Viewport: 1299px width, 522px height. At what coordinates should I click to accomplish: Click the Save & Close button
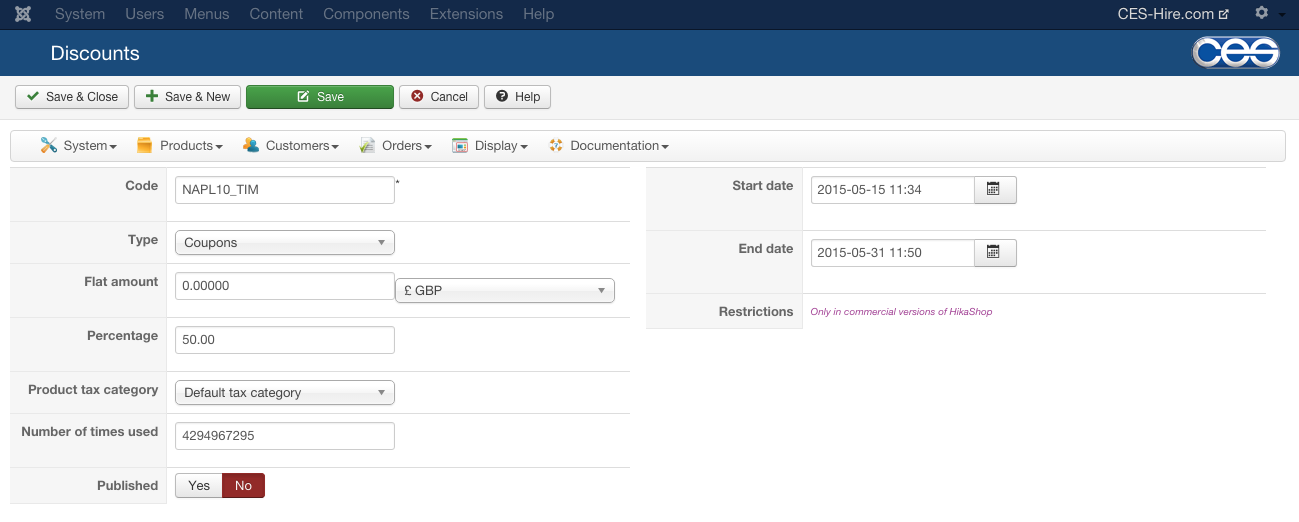[x=71, y=97]
